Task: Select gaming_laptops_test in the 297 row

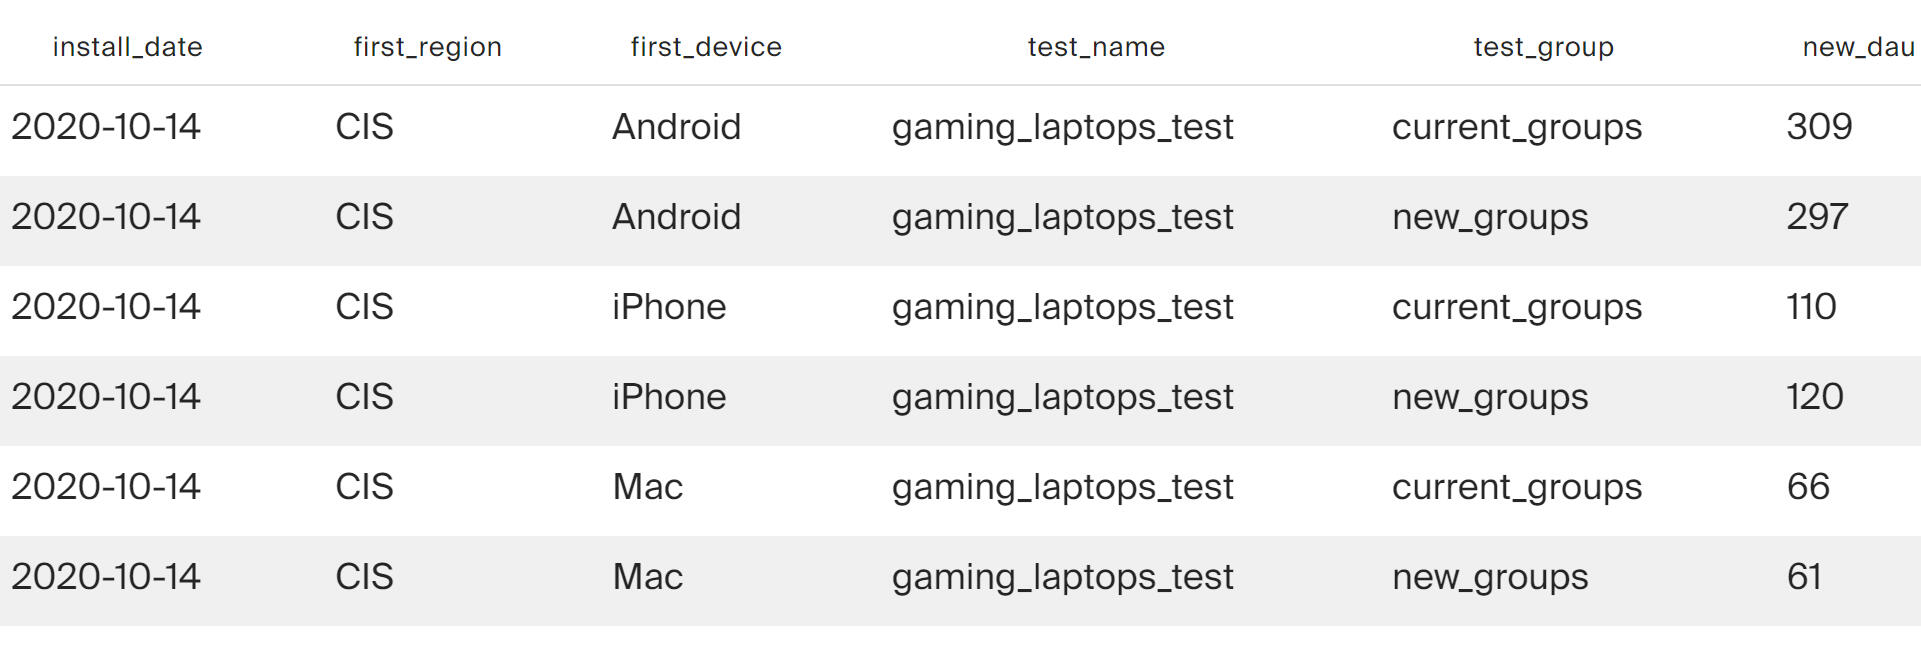Action: click(1062, 217)
